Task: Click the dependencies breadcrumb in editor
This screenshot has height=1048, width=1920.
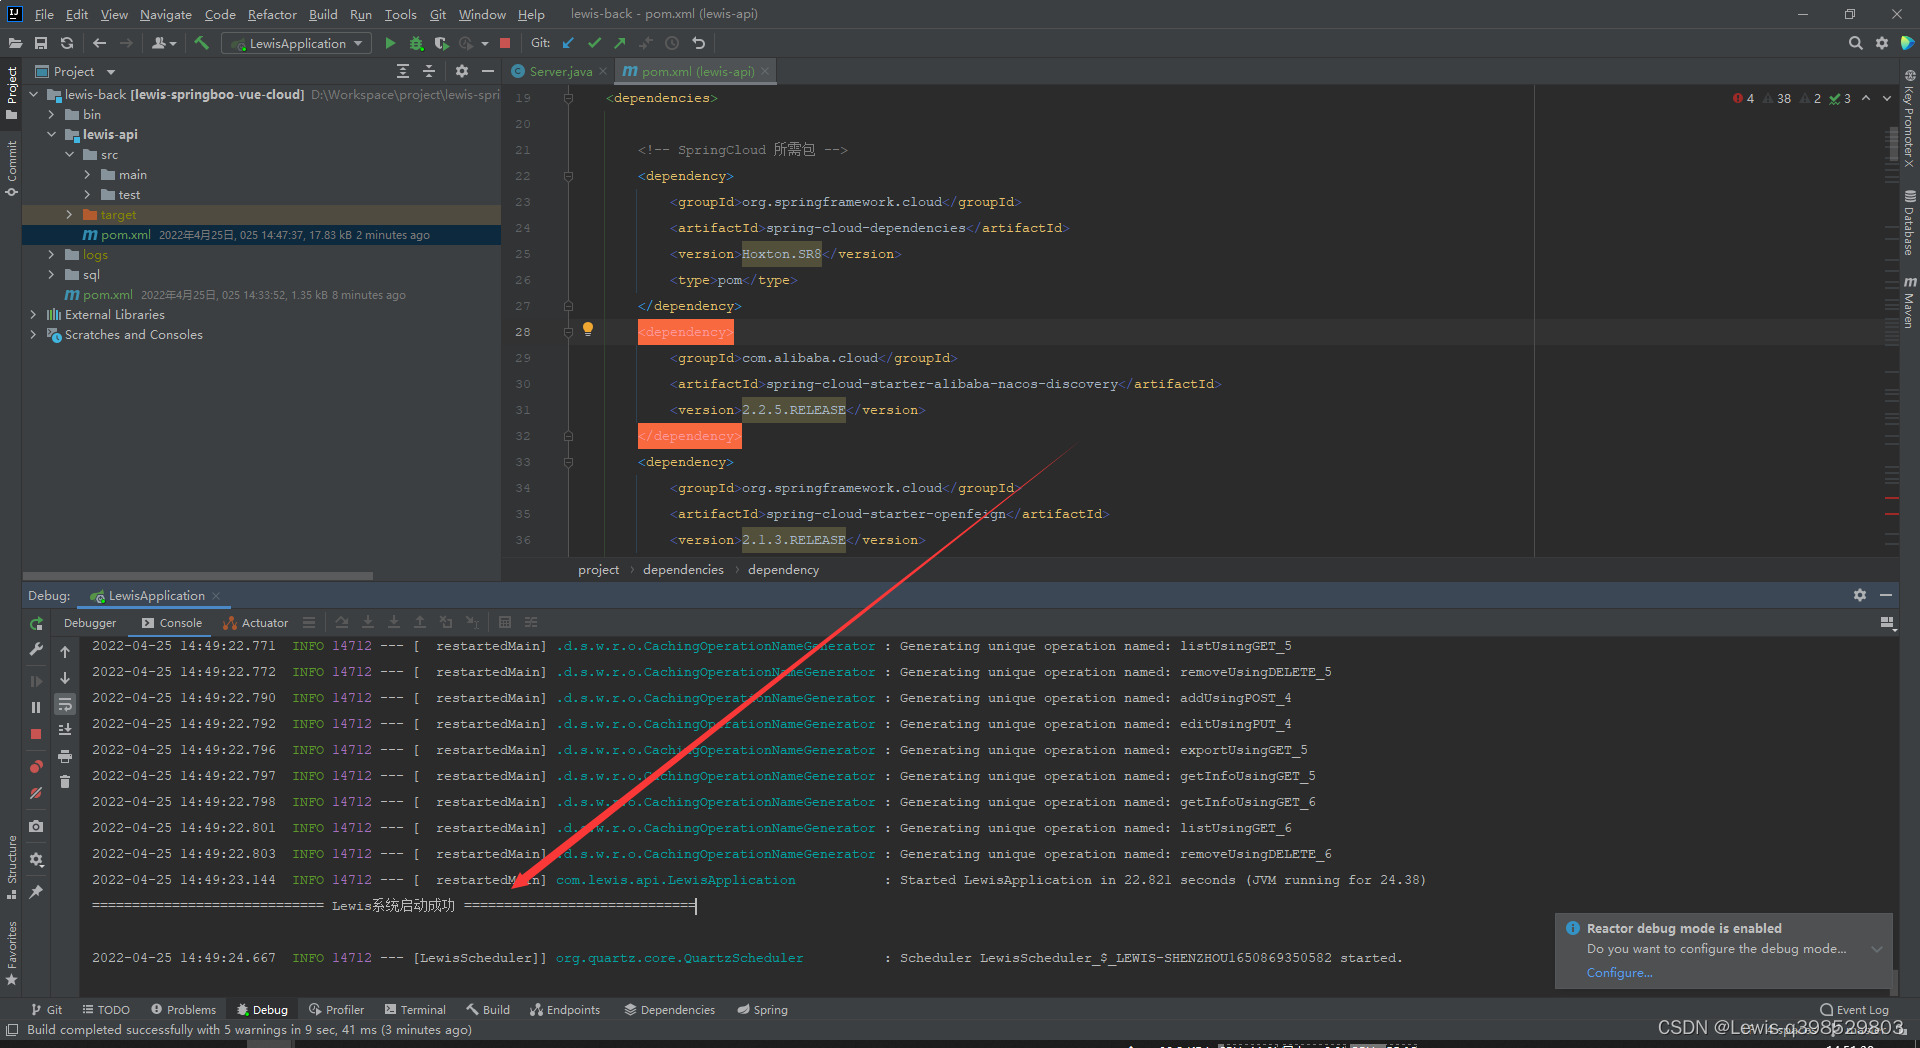Action: 683,570
